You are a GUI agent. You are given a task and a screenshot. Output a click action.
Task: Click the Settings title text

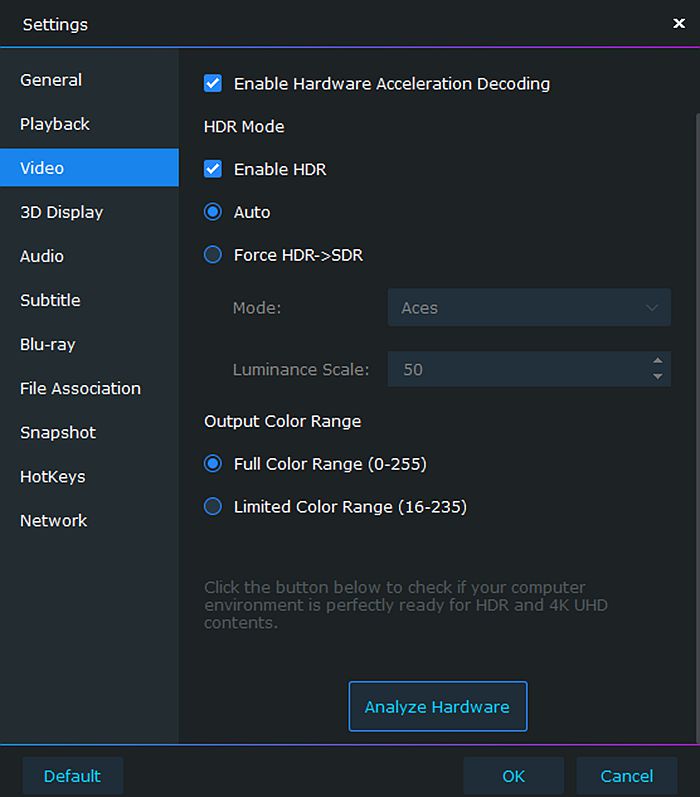click(55, 24)
